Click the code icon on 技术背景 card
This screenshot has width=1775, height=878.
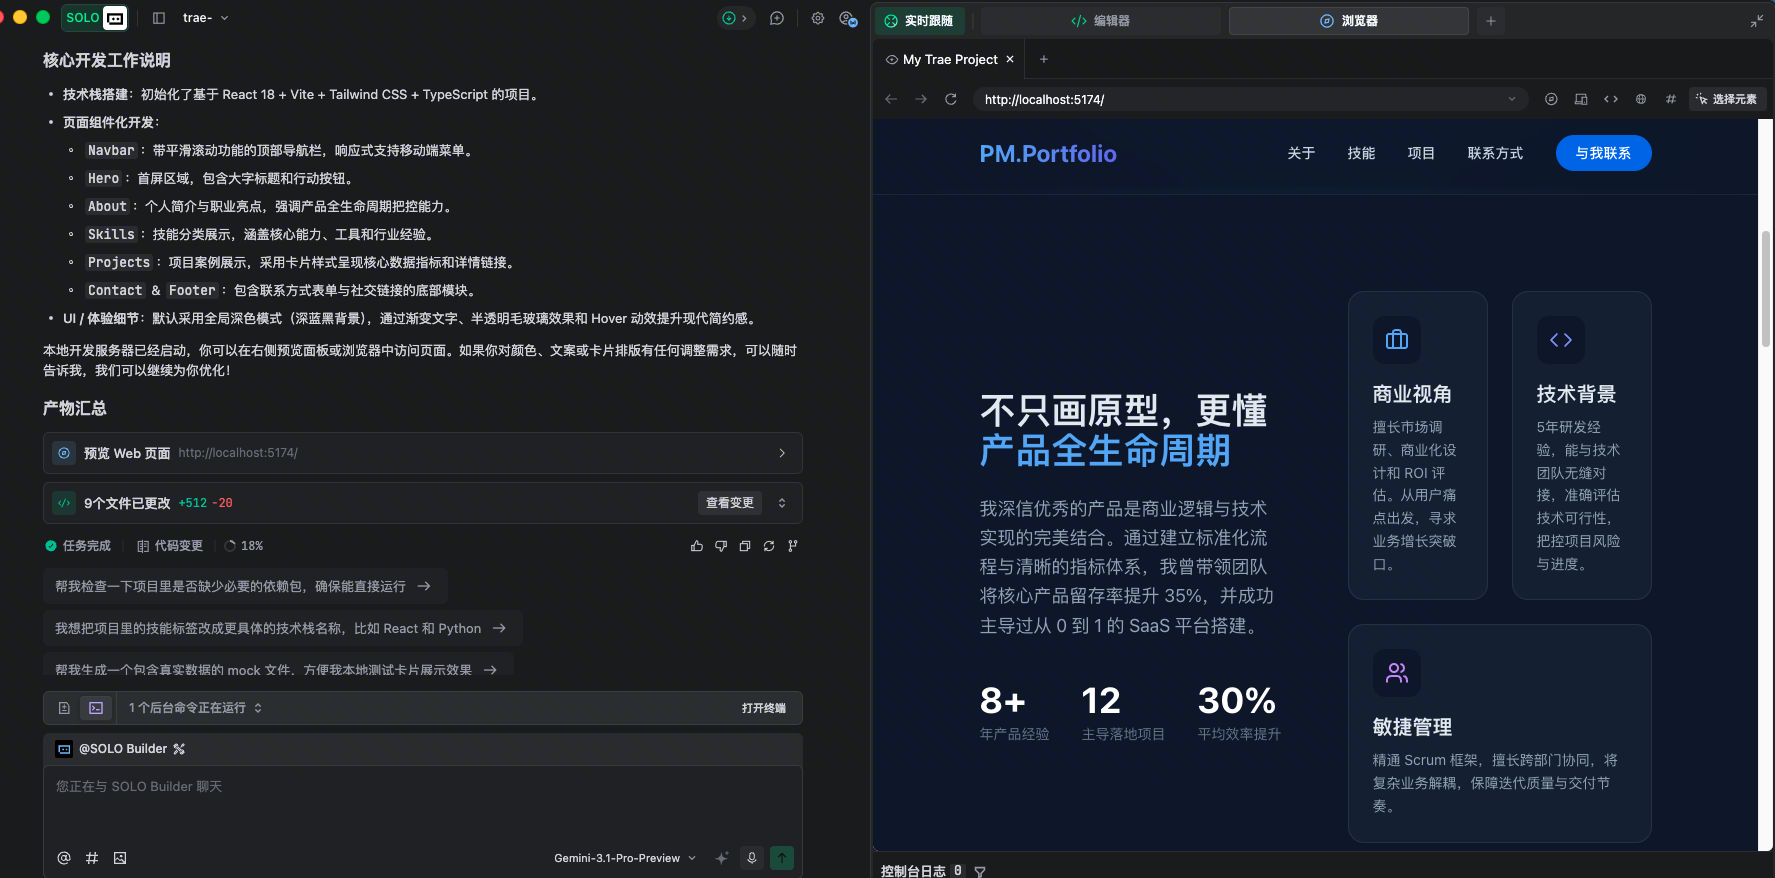point(1560,340)
